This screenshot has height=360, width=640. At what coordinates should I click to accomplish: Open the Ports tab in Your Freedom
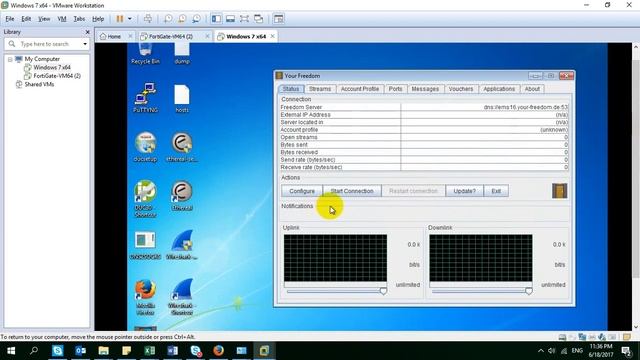click(395, 89)
